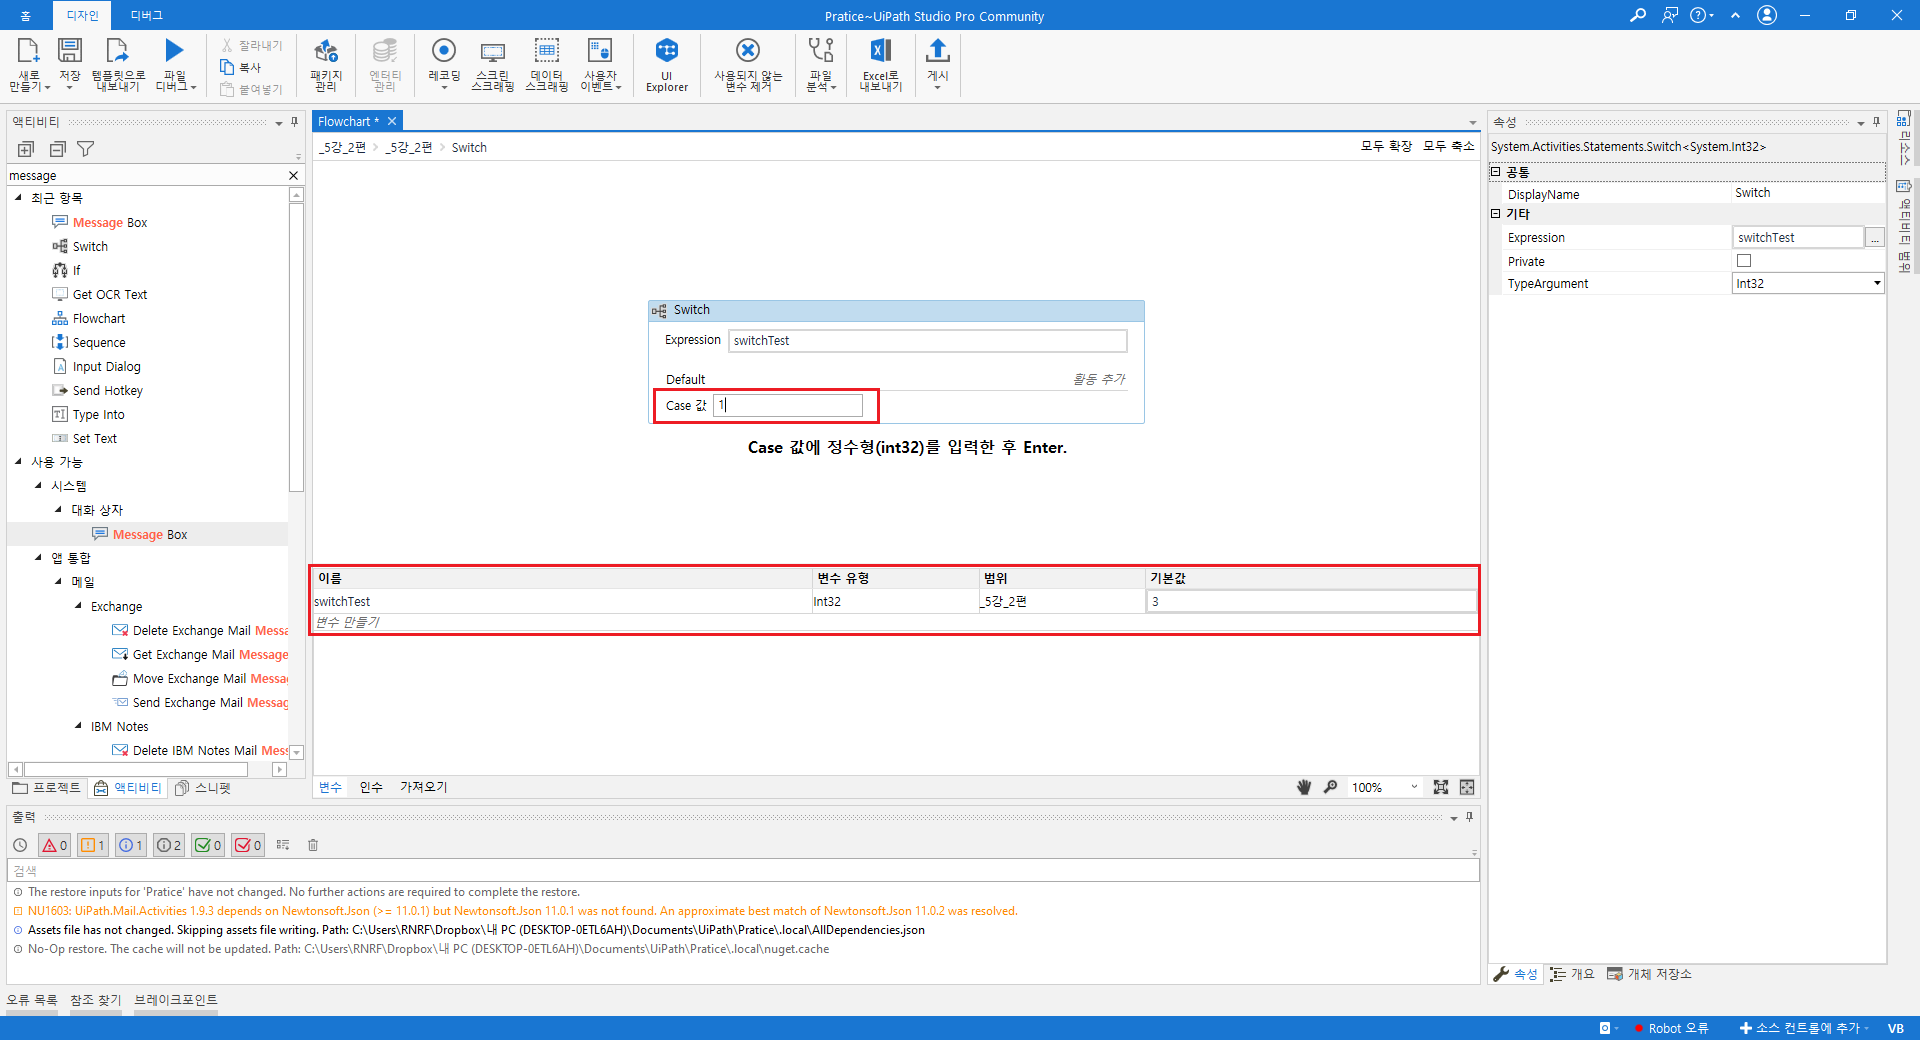Click 모두 축소 (Collapse All) link
Screen dimensions: 1920x1040
click(x=1449, y=146)
